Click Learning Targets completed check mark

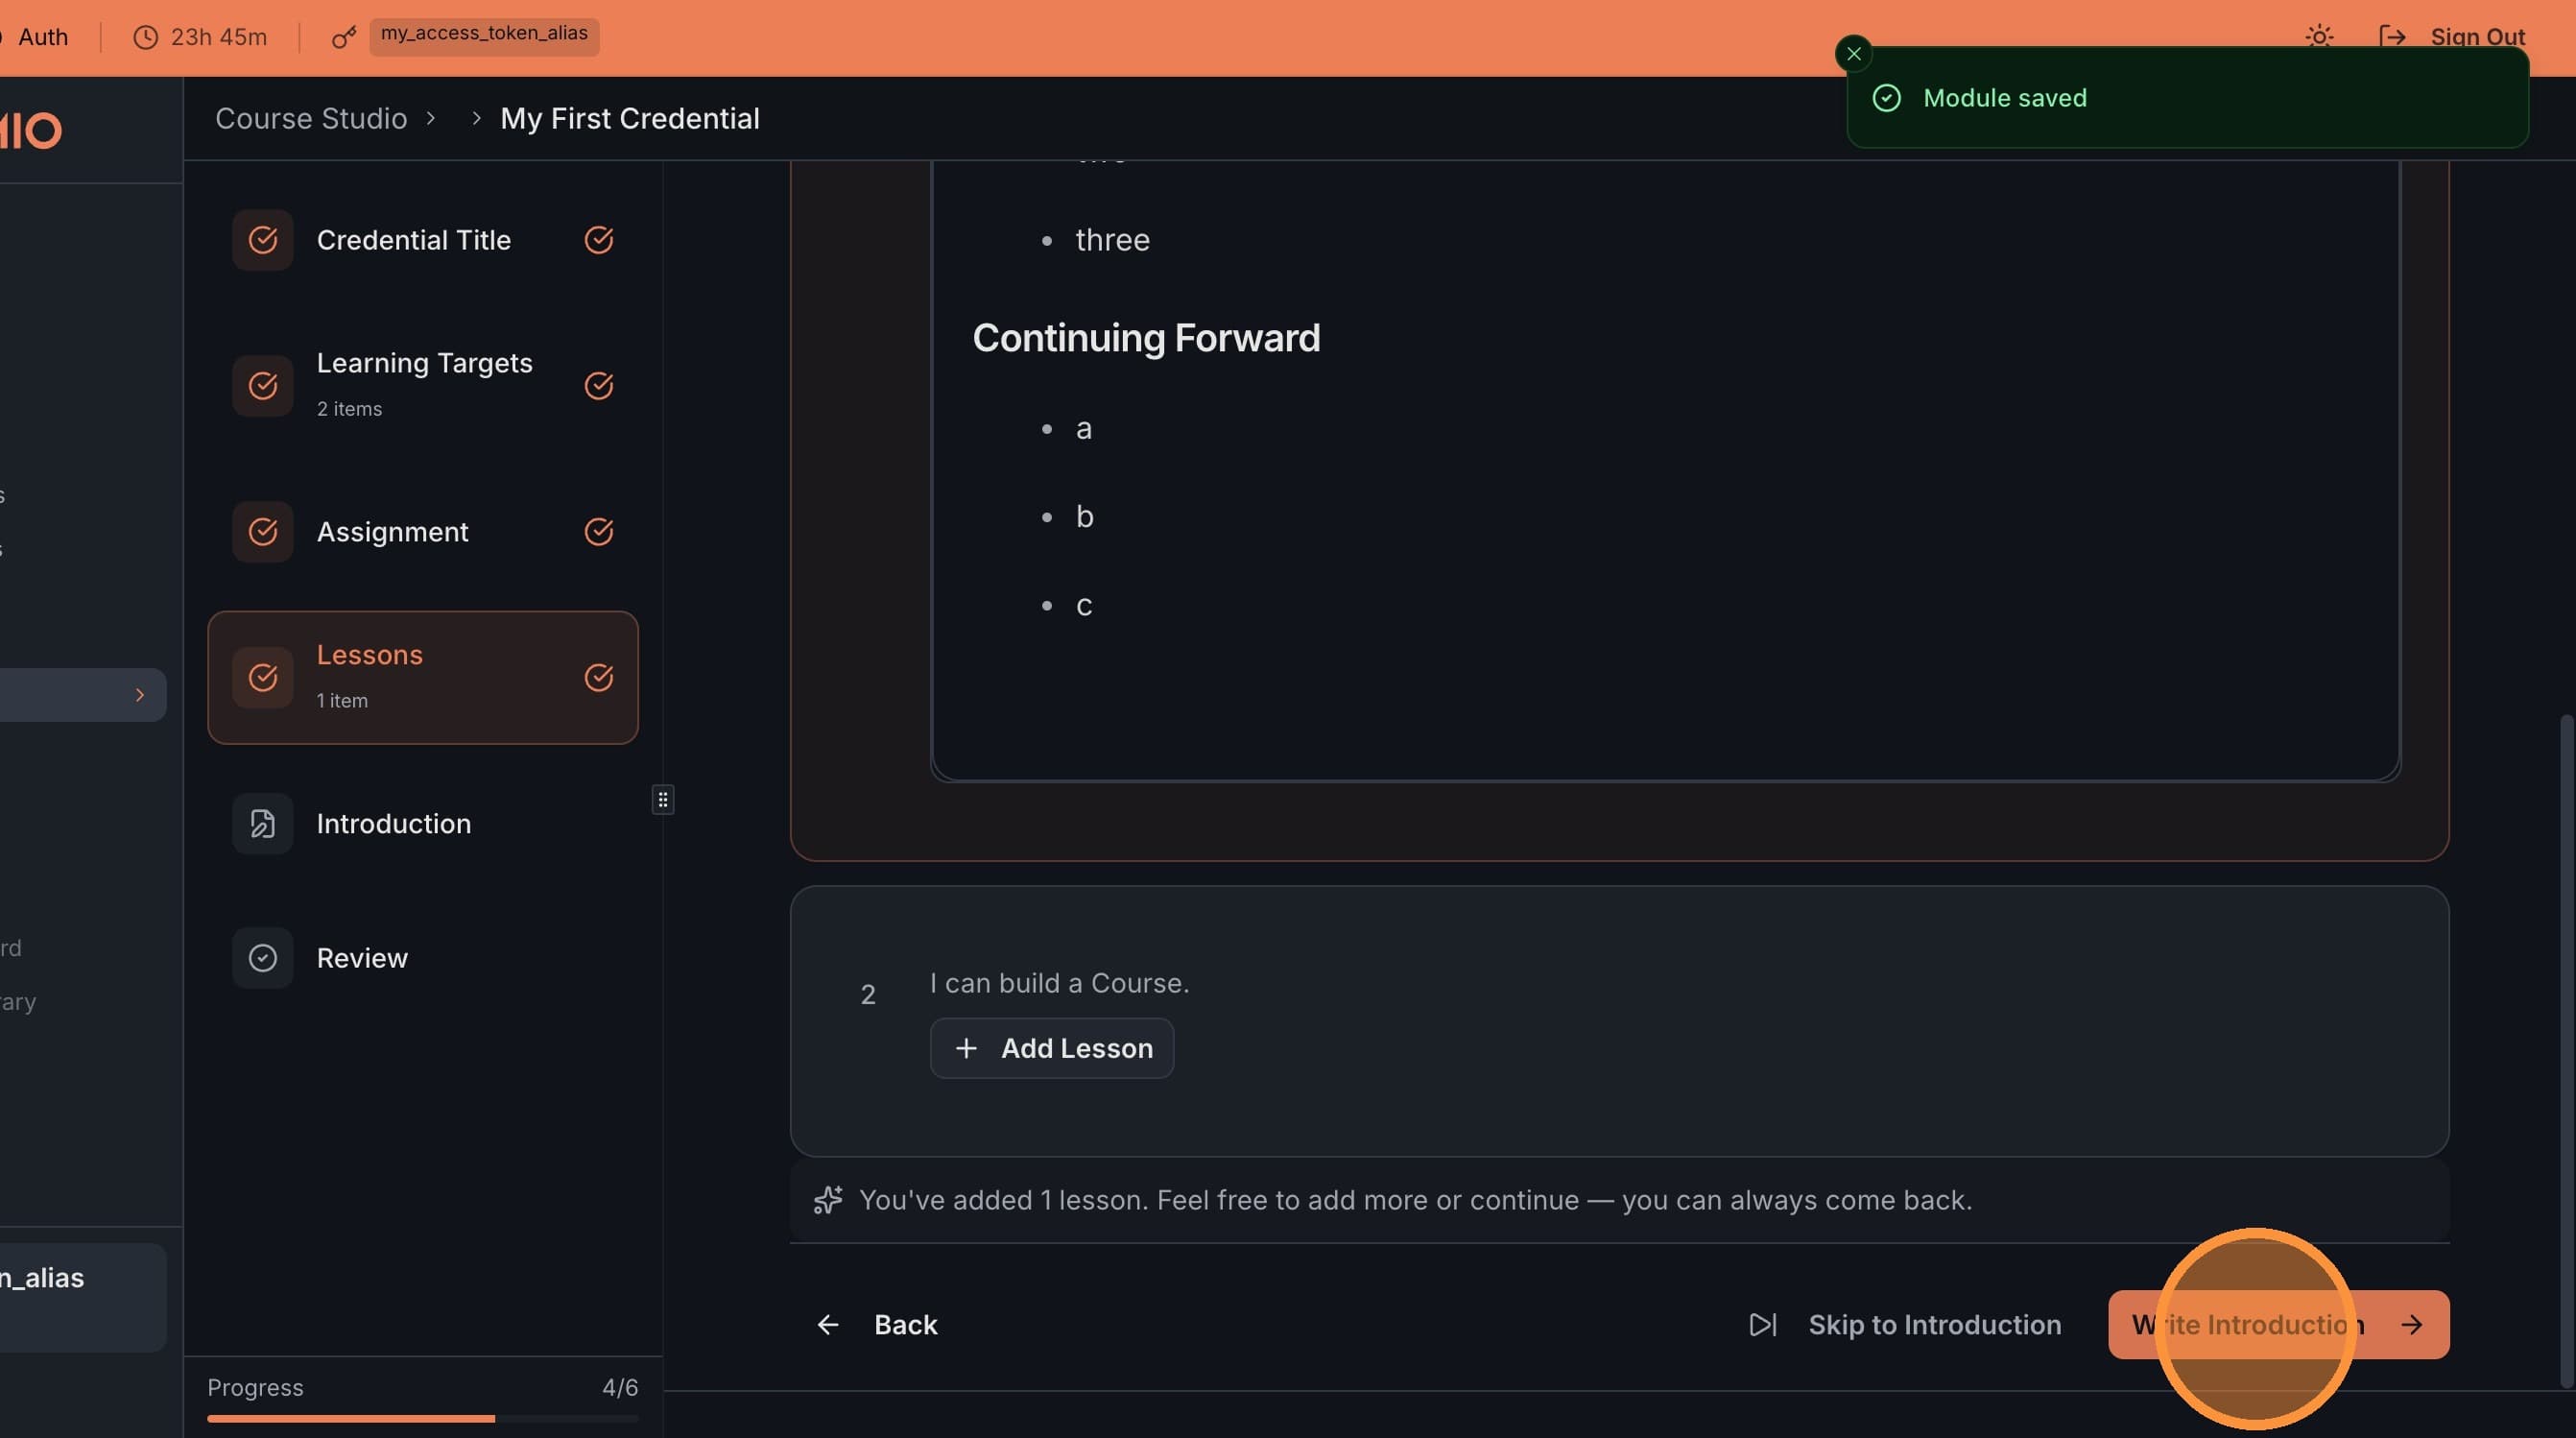tap(598, 385)
